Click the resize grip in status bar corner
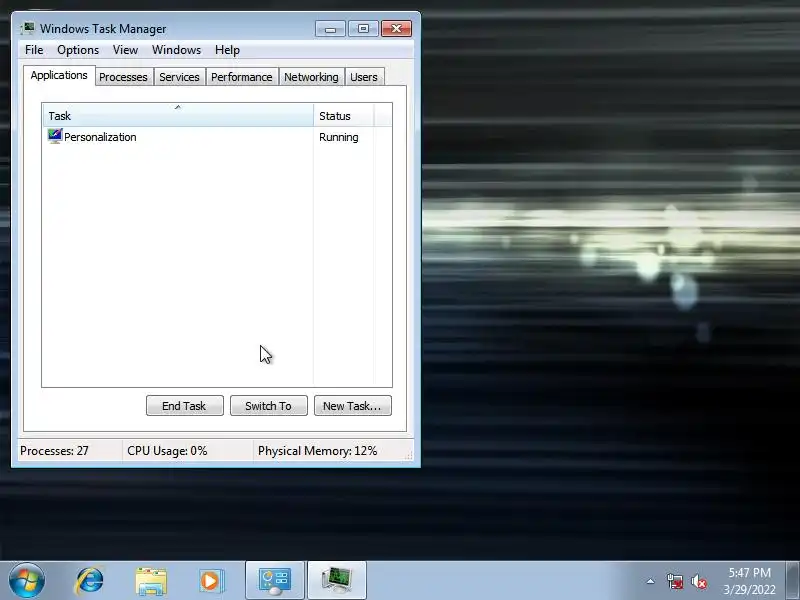The image size is (800, 600). (409, 456)
